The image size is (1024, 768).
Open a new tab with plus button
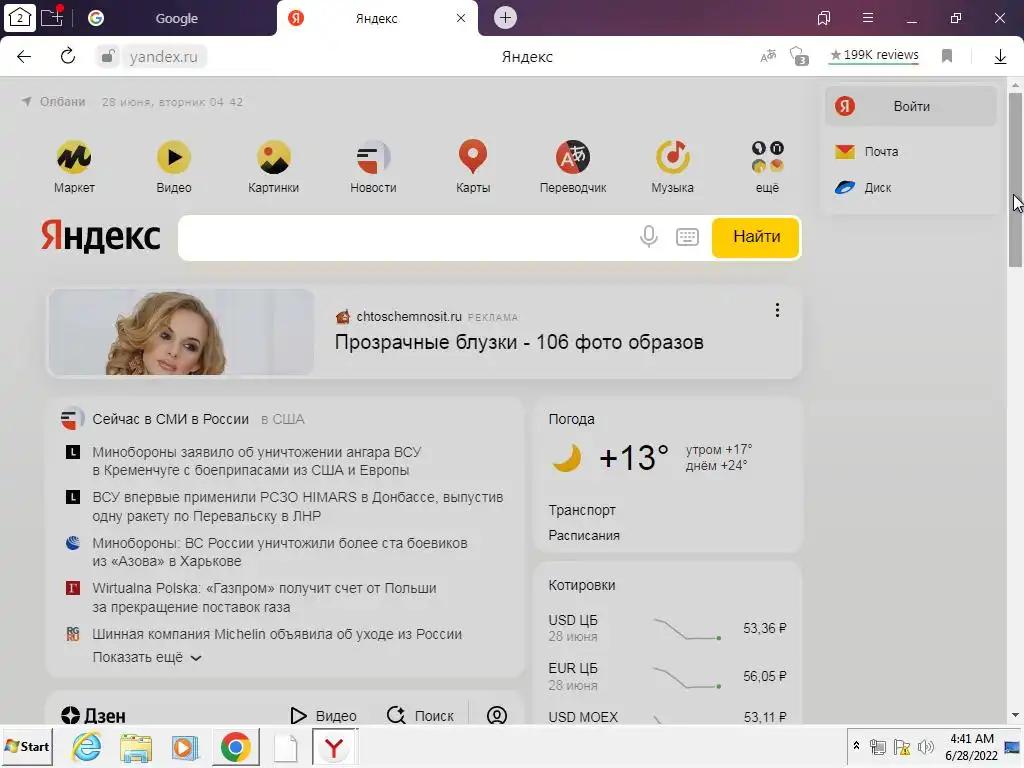[505, 18]
